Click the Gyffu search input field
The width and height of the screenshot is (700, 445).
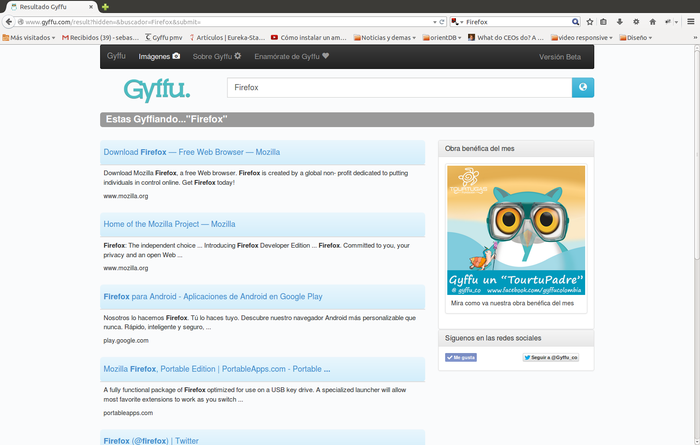pyautogui.click(x=400, y=87)
